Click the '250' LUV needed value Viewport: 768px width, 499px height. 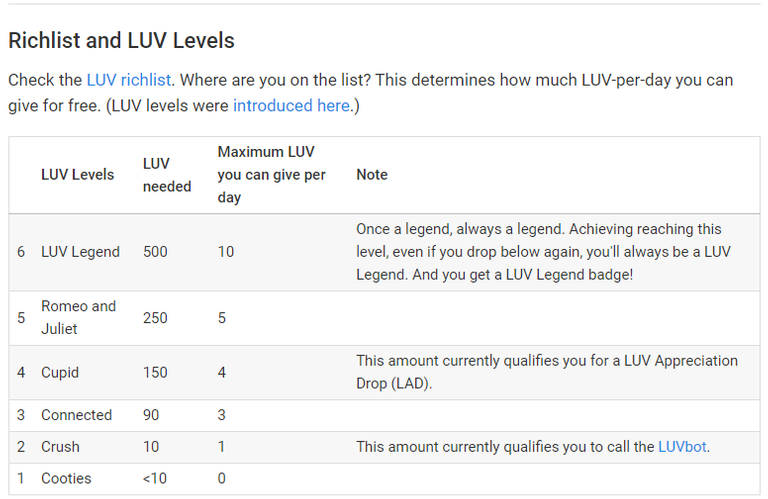click(x=155, y=318)
